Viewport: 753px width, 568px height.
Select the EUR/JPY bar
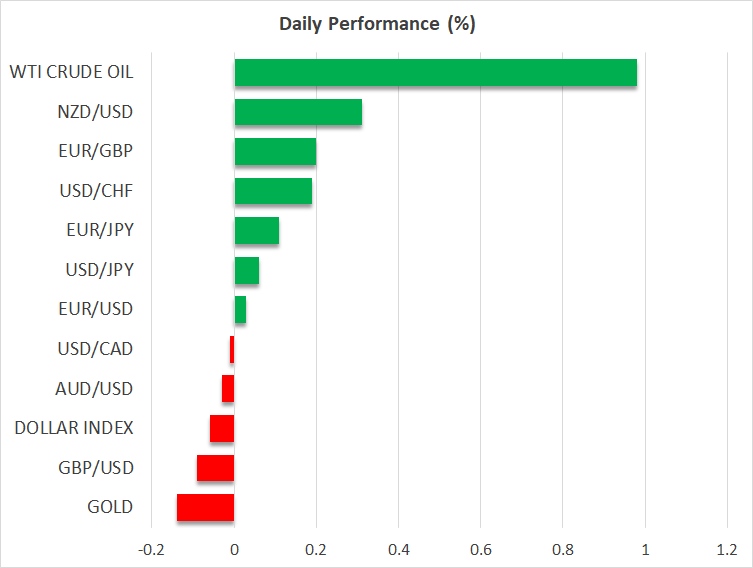[256, 231]
